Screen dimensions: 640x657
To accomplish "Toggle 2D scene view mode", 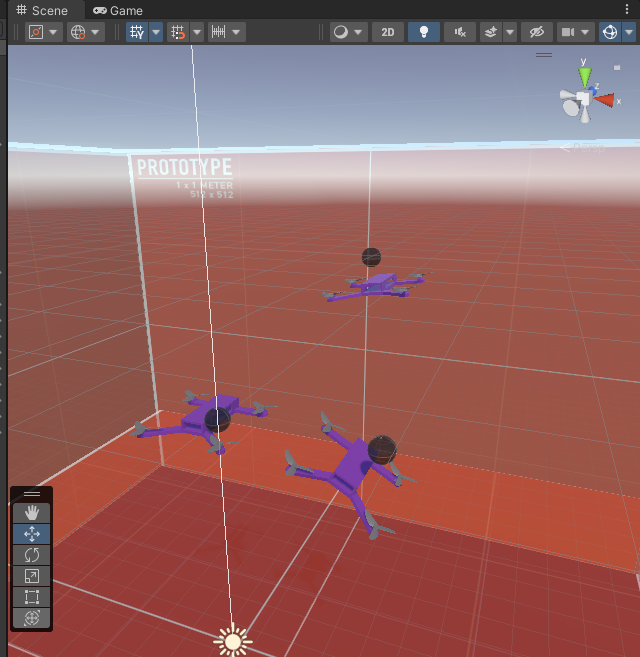I will [388, 32].
